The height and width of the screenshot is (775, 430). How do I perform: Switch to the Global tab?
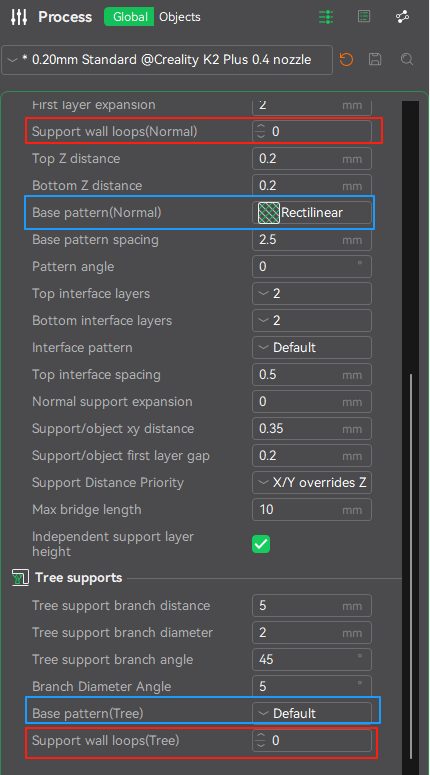pyautogui.click(x=129, y=17)
